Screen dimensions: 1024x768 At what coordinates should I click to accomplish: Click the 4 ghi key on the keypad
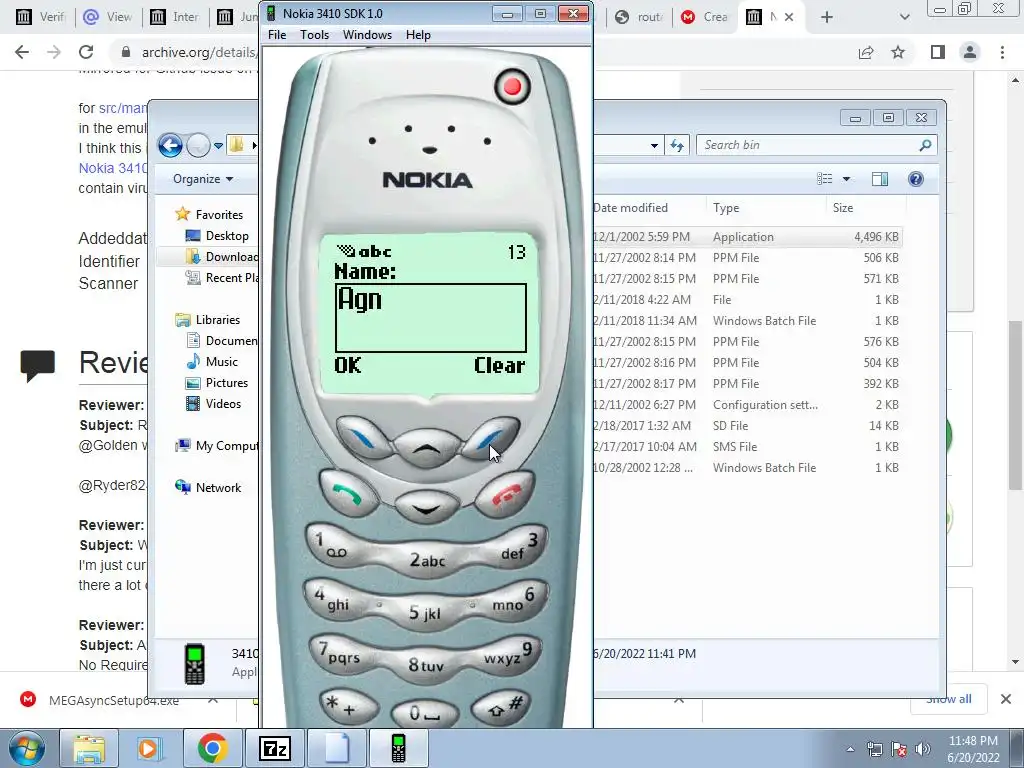[x=333, y=600]
